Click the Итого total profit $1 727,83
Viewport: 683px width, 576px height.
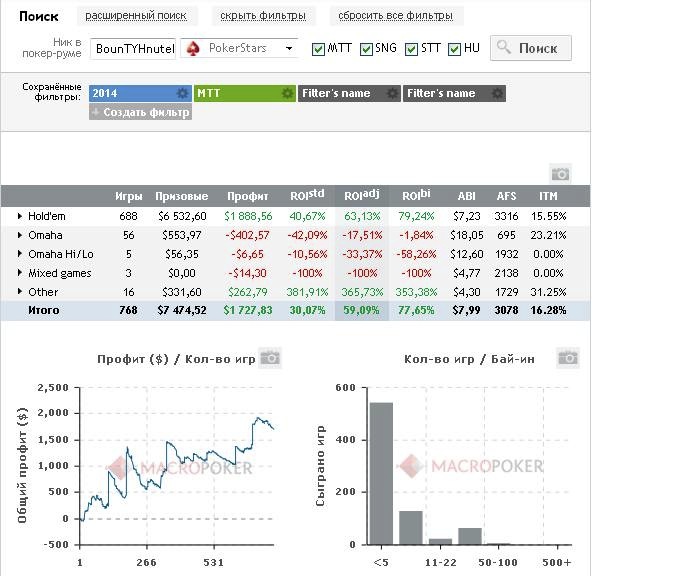tap(248, 310)
